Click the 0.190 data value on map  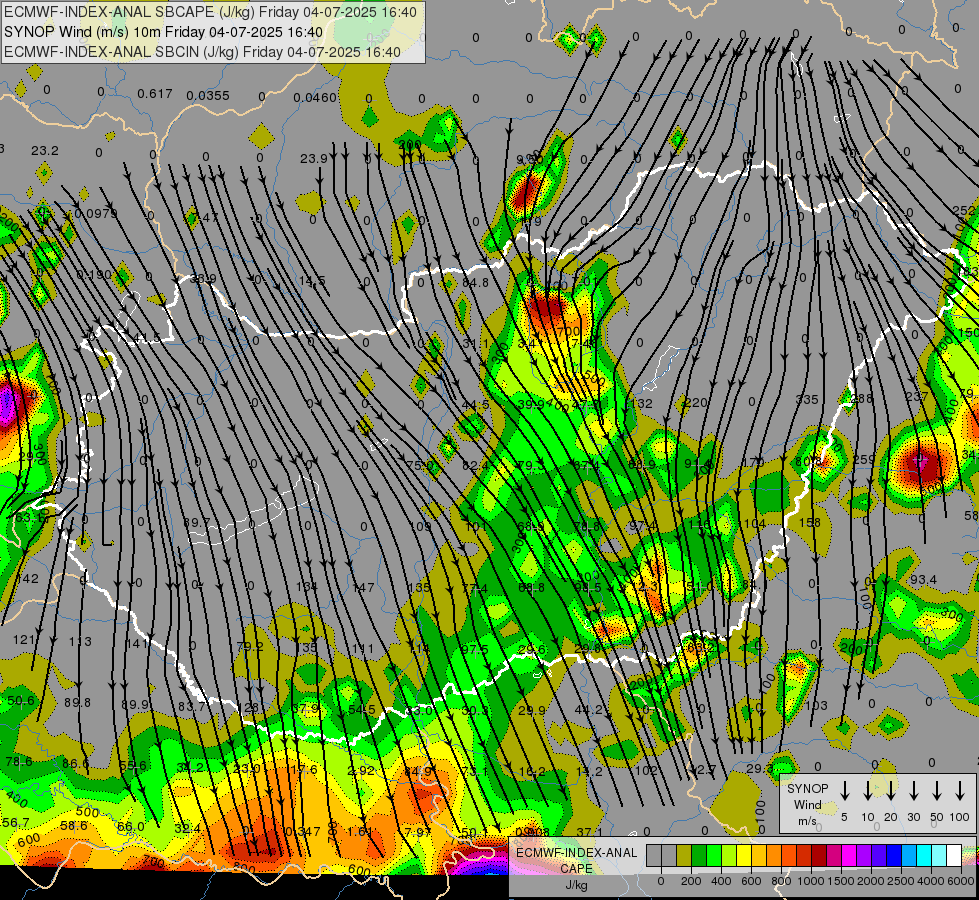coord(94,275)
